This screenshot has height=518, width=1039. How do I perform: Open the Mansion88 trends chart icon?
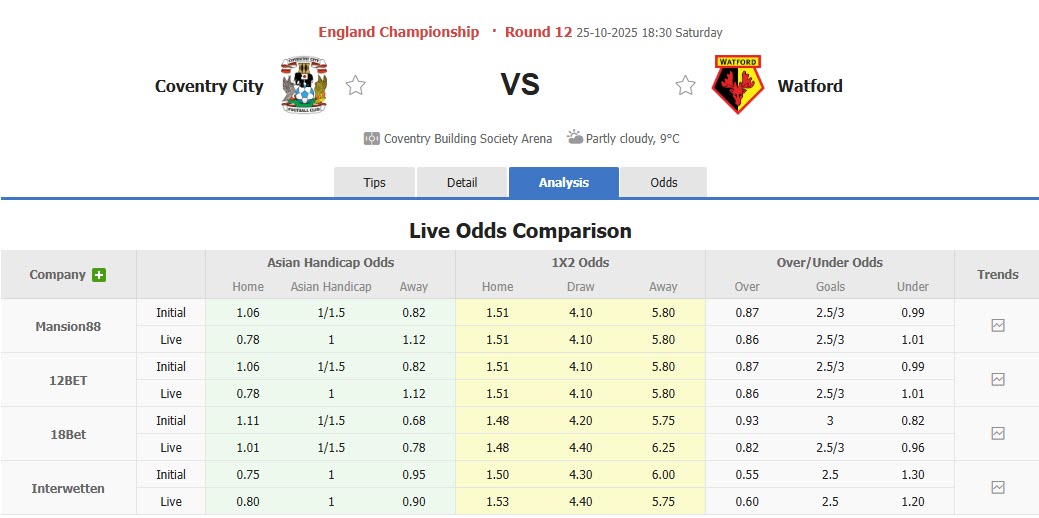(997, 326)
